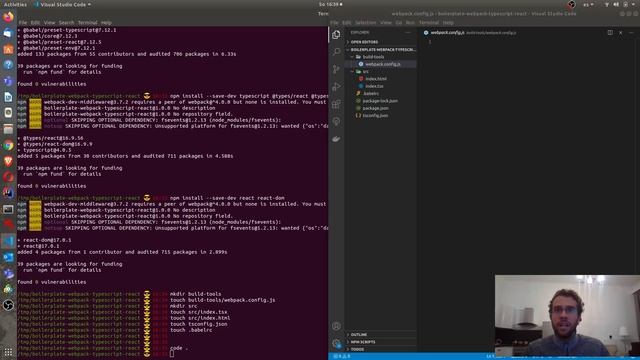The image size is (640, 360).
Task: Collapse the src folder
Action: click(381, 71)
